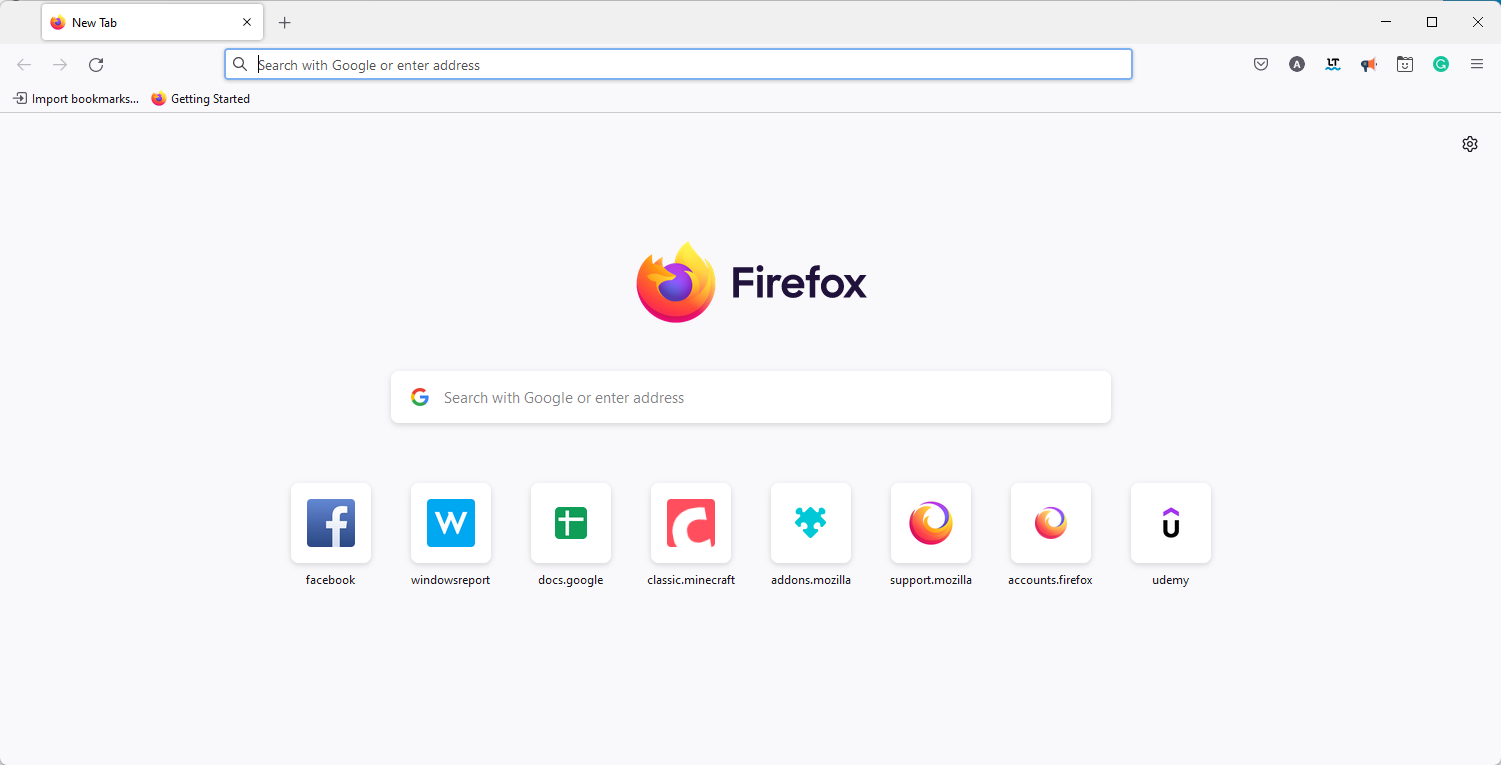Image resolution: width=1501 pixels, height=765 pixels.
Task: Click the Back navigation arrow
Action: [24, 65]
